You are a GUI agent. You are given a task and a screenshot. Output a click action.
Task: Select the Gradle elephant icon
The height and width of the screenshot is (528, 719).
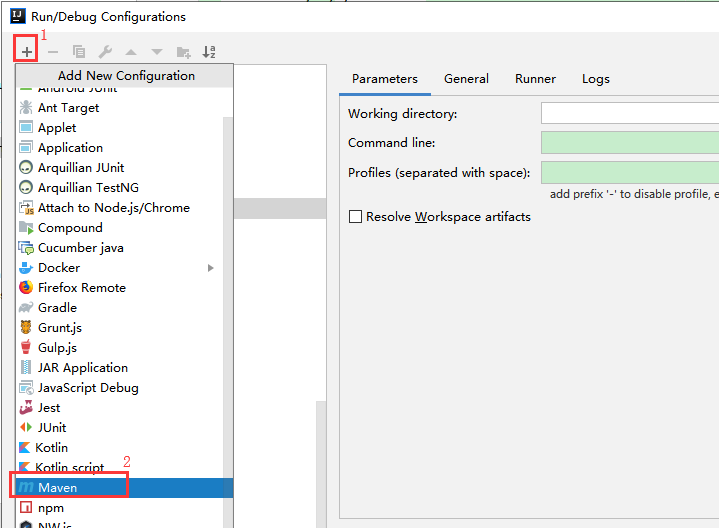click(26, 307)
